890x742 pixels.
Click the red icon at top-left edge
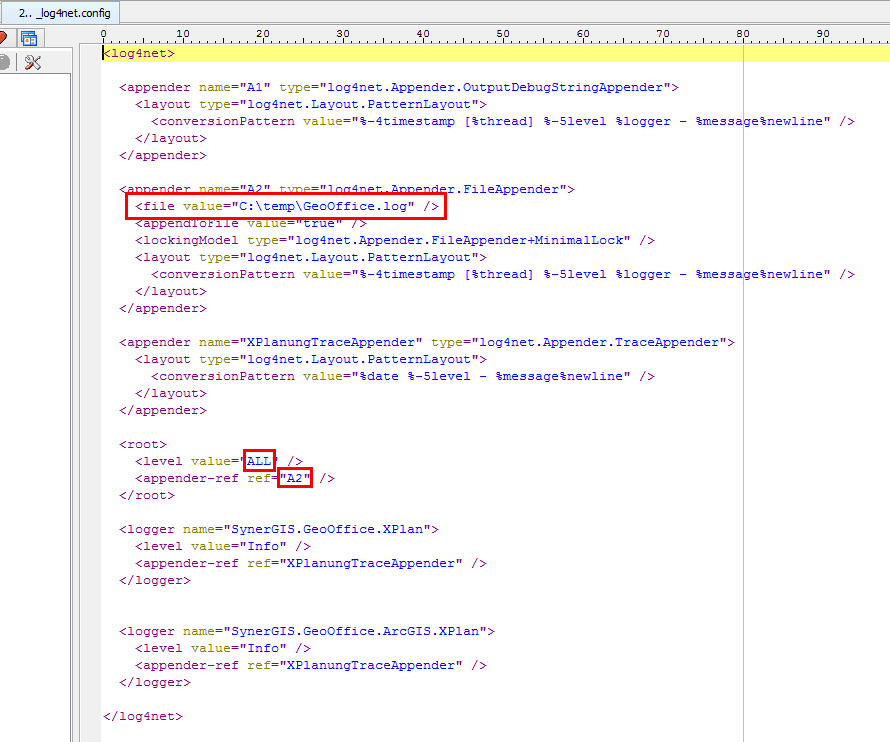(x=5, y=36)
